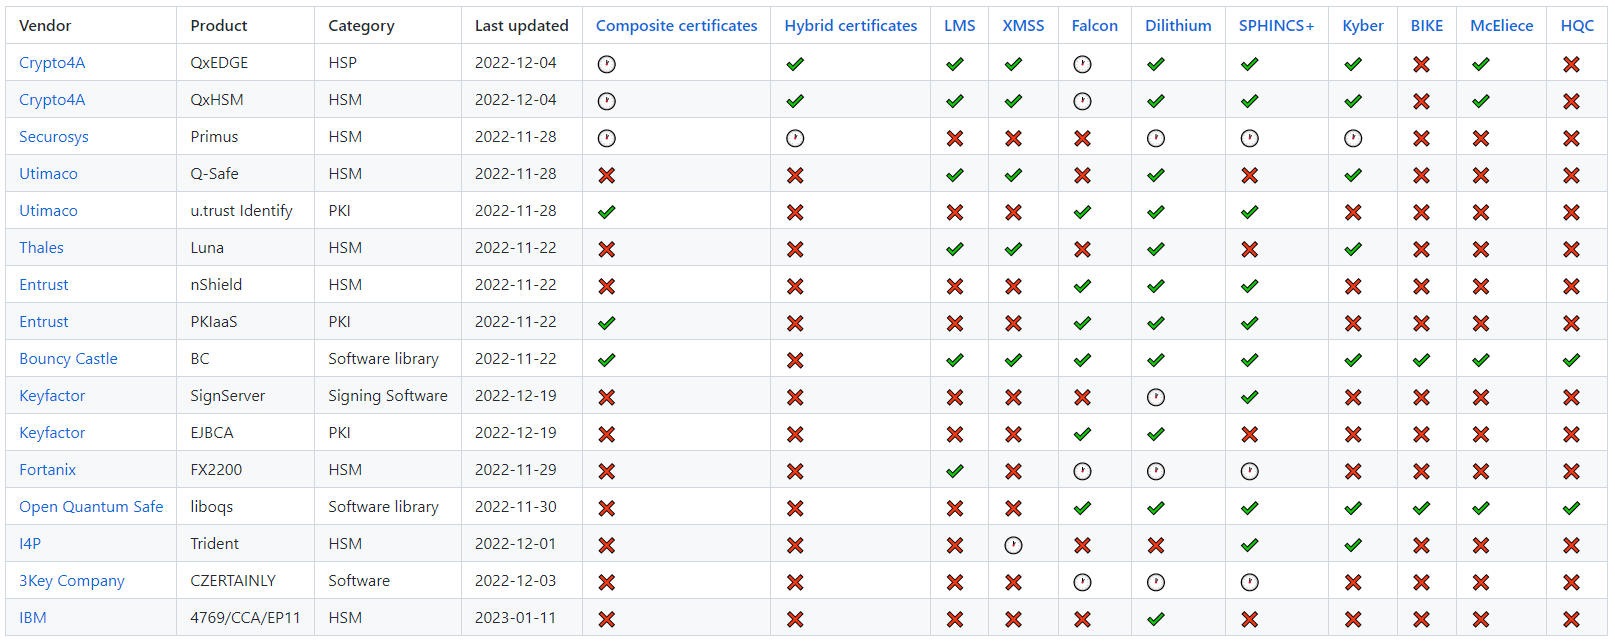This screenshot has width=1615, height=643.
Task: Click the pending clock icon for QxHSM Falcon
Action: (1082, 101)
